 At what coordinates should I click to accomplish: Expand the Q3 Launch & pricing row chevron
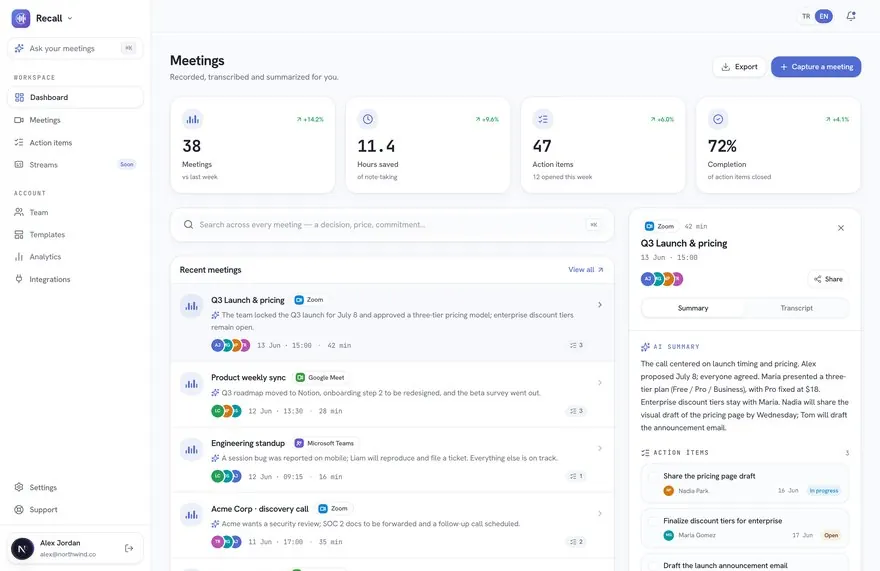pos(600,305)
